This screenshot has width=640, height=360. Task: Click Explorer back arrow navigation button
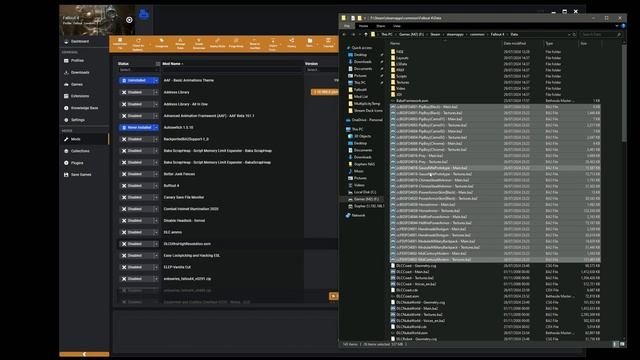pyautogui.click(x=345, y=34)
